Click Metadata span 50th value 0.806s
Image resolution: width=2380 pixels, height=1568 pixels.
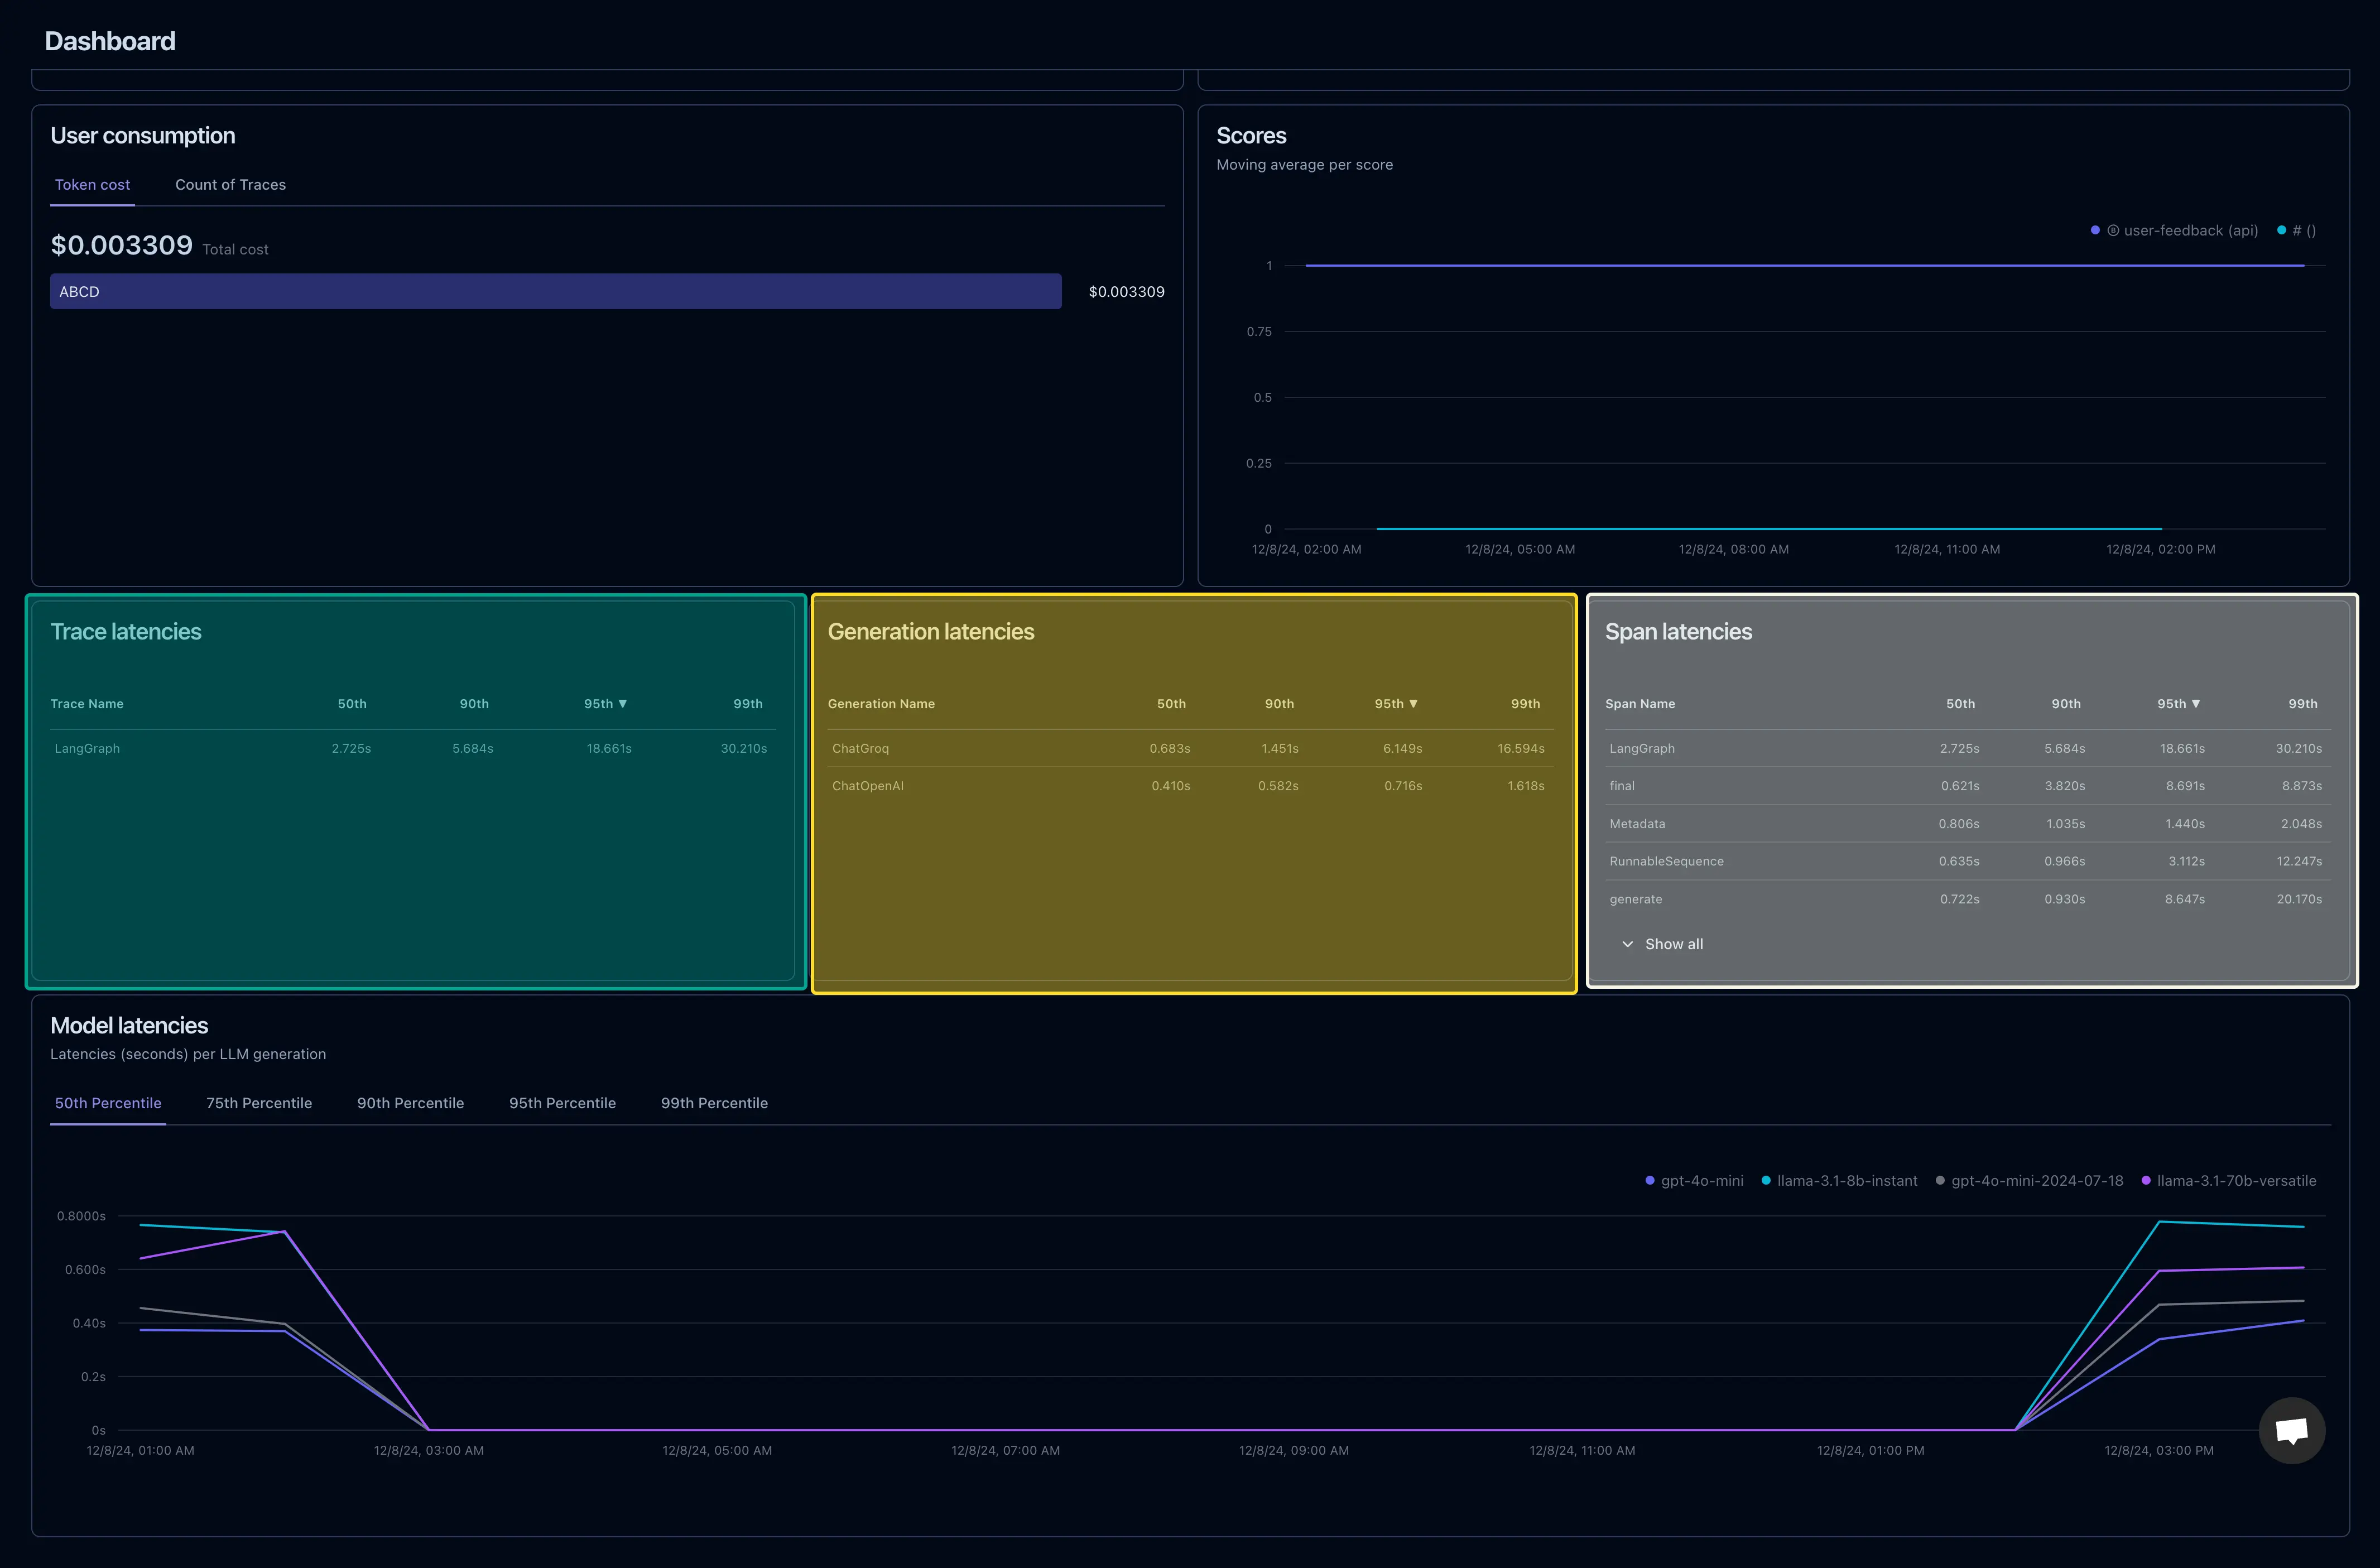click(x=1959, y=824)
